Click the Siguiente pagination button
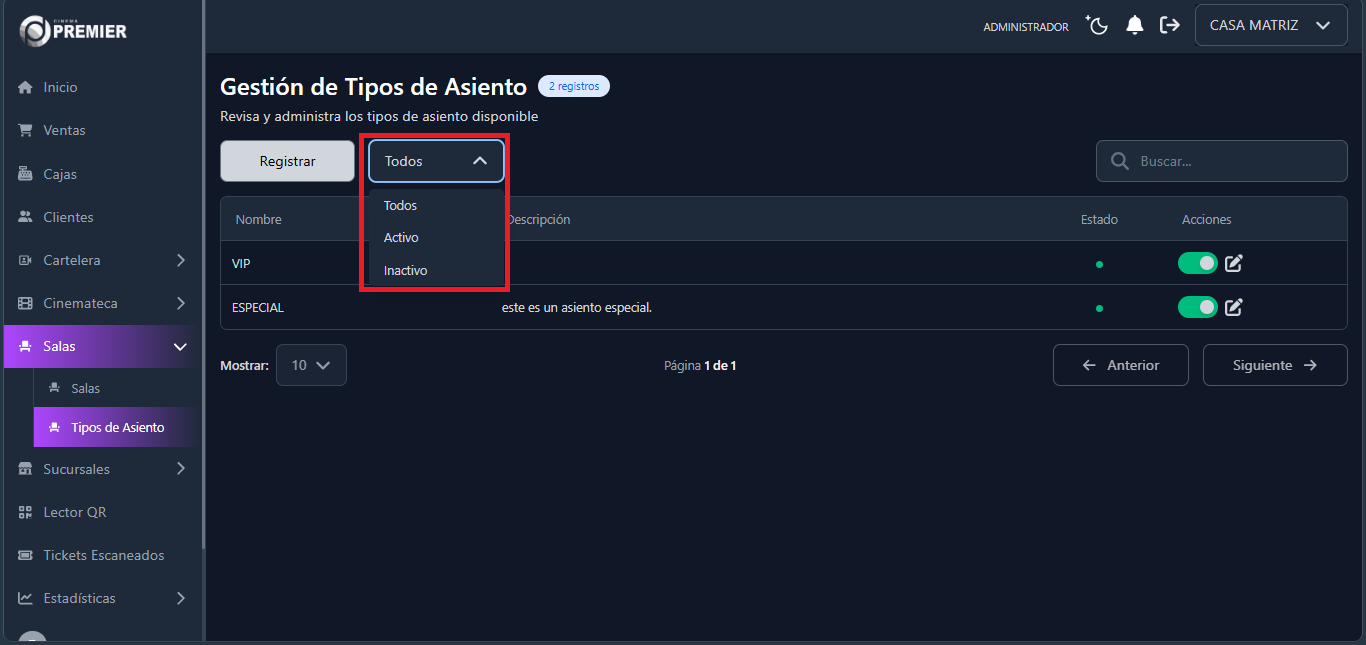 [1275, 365]
